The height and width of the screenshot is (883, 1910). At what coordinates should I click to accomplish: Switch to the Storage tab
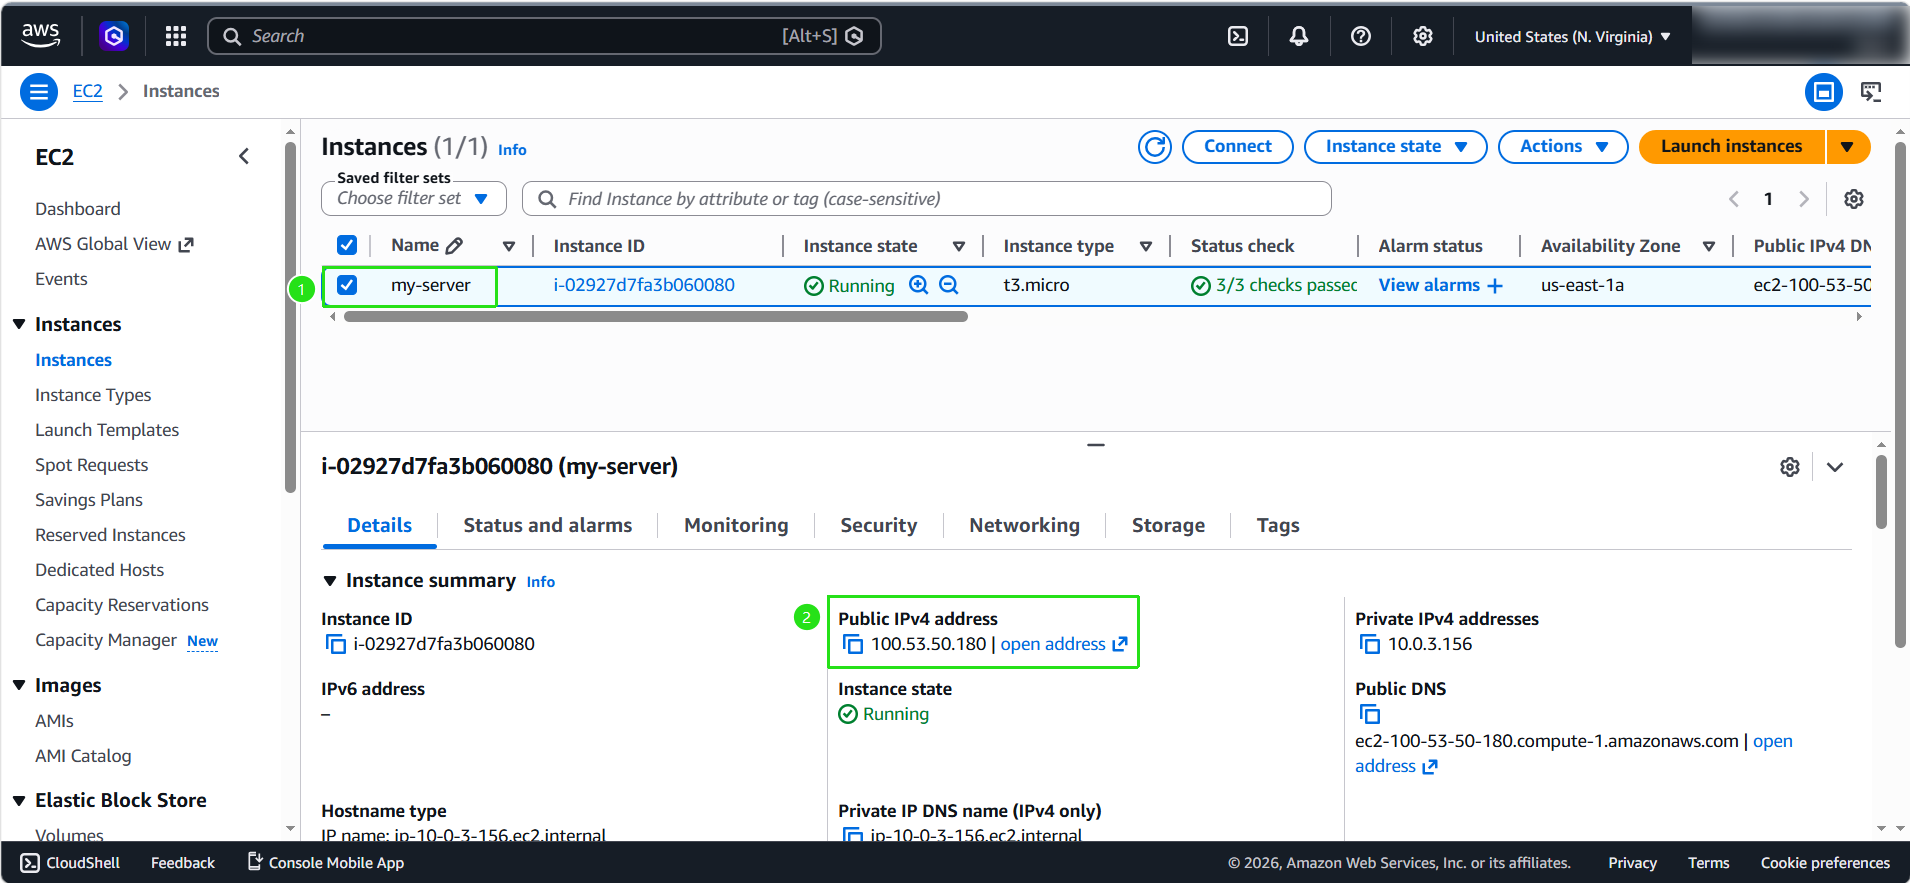point(1169,526)
